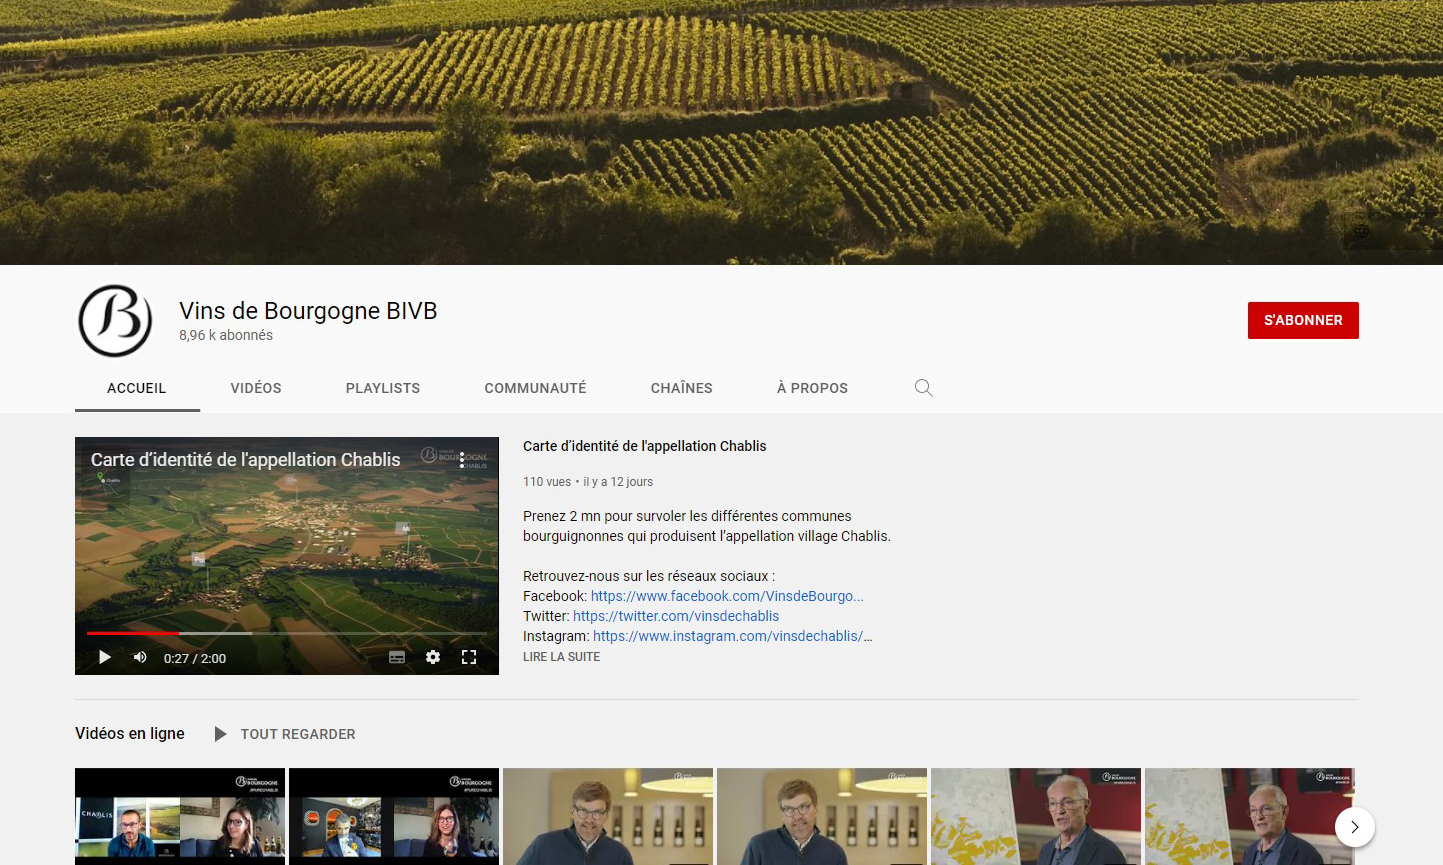The image size is (1443, 865).
Task: Click the Bourgogne logo watermark in video
Action: click(454, 458)
